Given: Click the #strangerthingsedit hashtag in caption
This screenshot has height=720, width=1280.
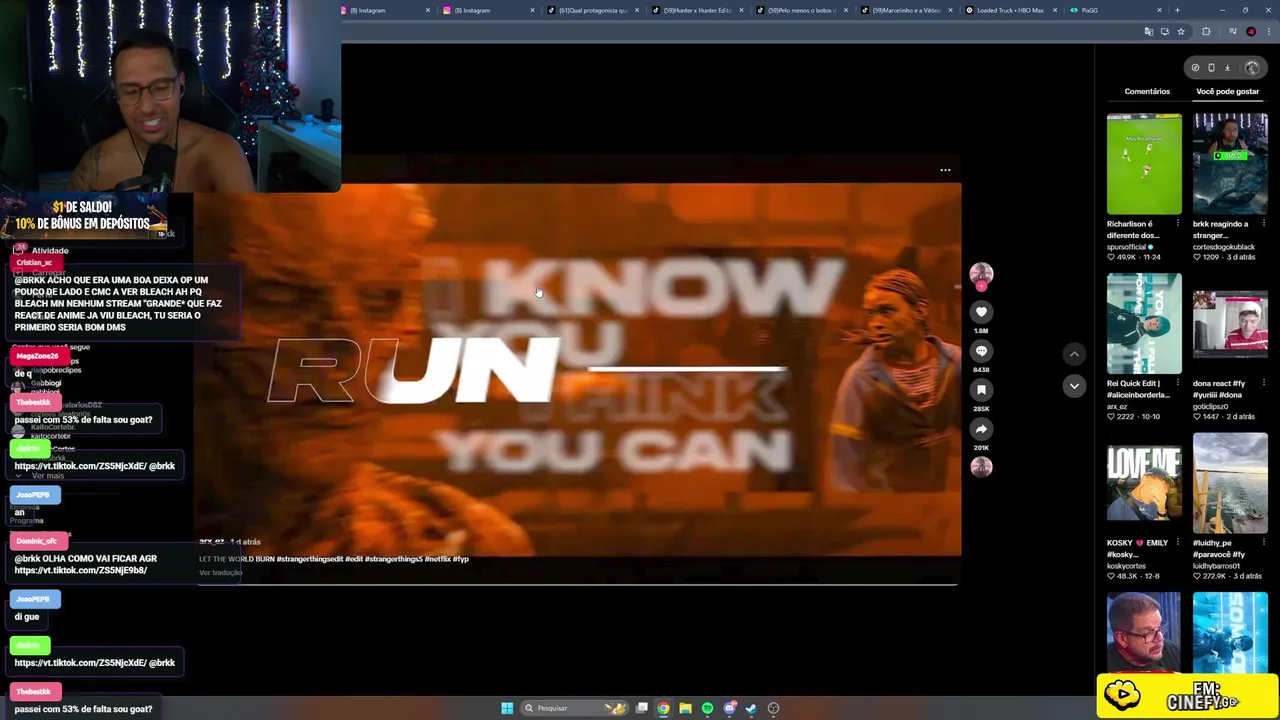Looking at the screenshot, I should (309, 559).
